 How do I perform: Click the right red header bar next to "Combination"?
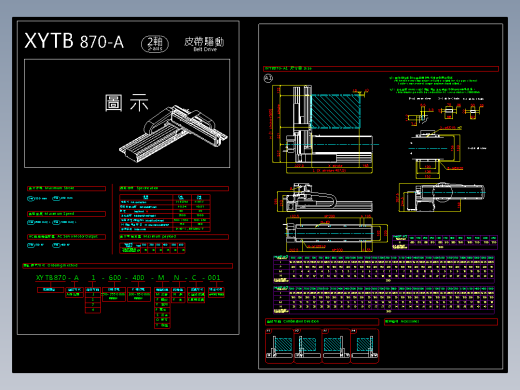[x=441, y=322]
